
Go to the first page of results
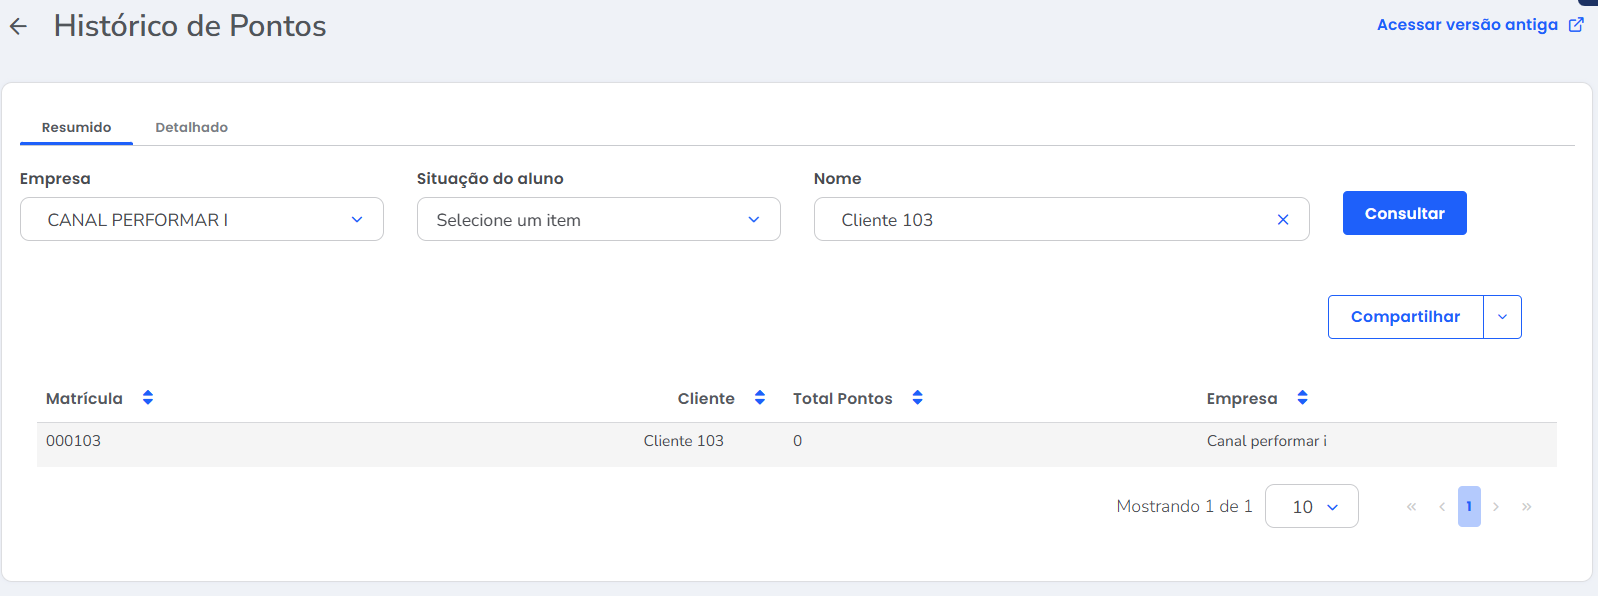click(x=1411, y=507)
